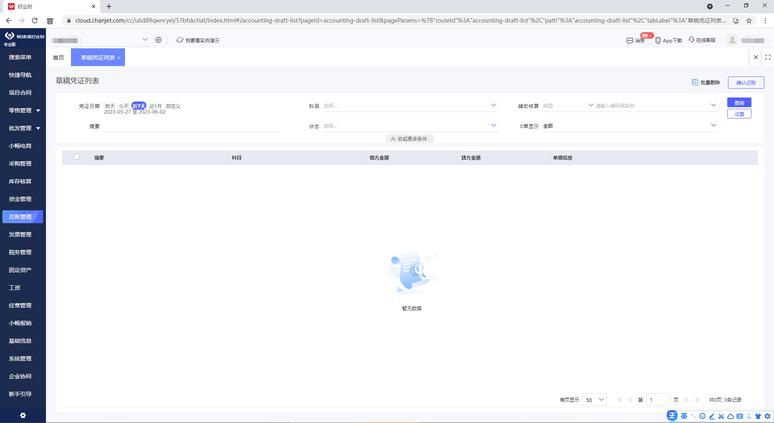
Task: Select the 昨天 date filter
Action: coord(110,106)
